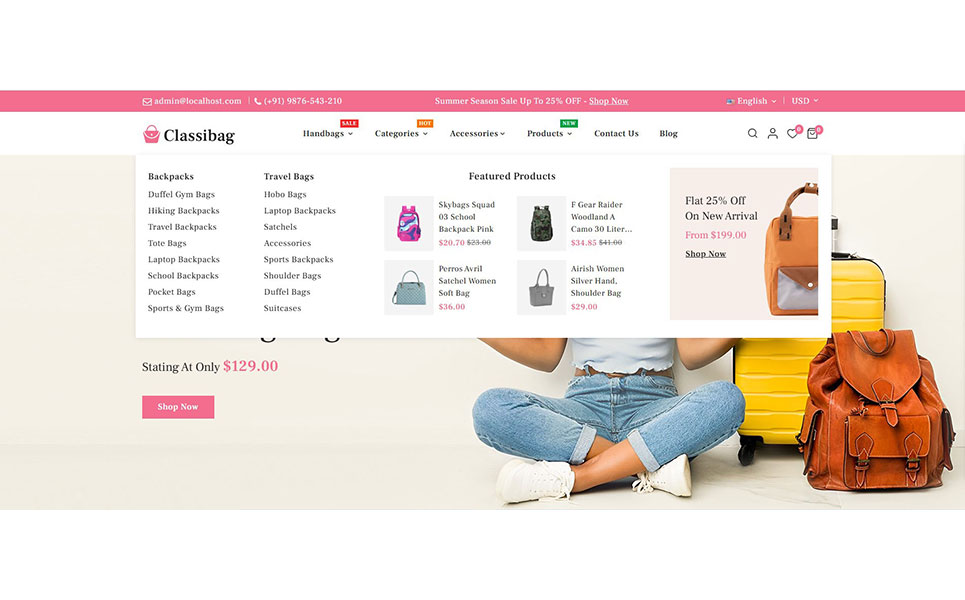
Task: Select the Skybags Squad pink backpack thumbnail
Action: click(409, 223)
